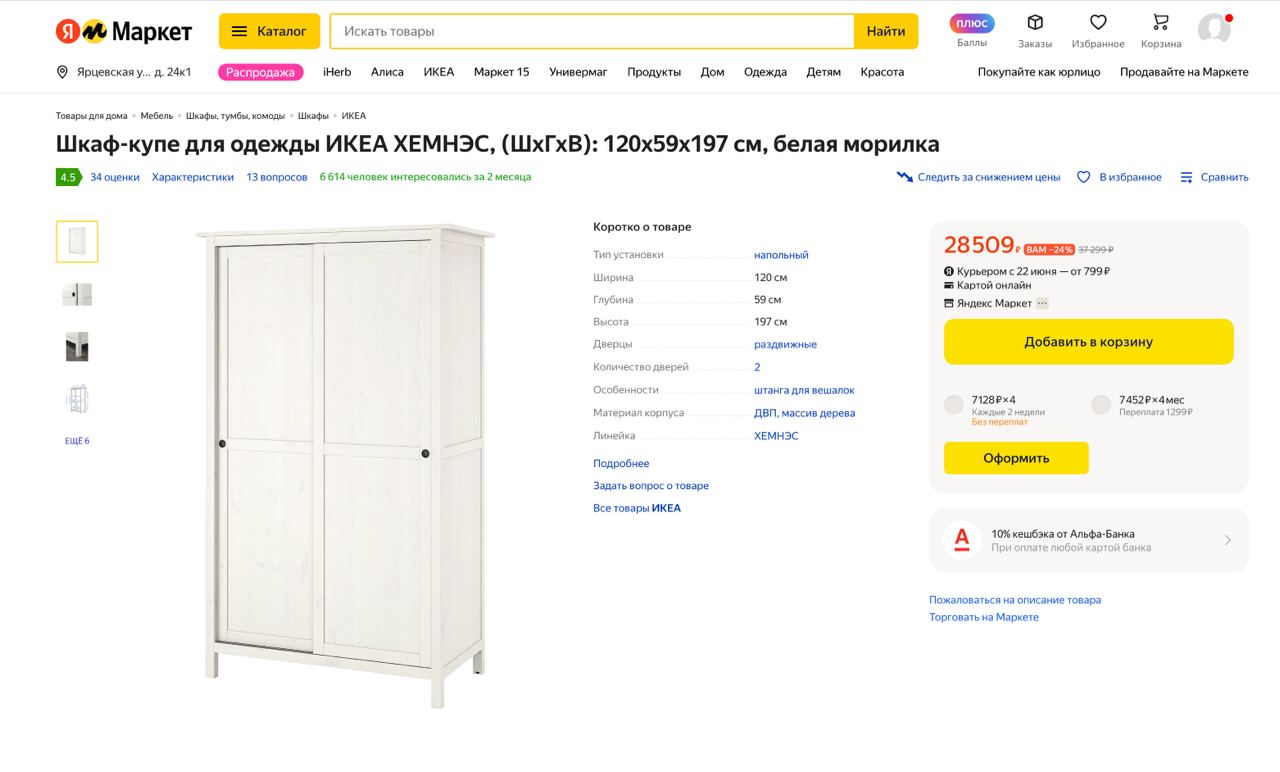Click the user profile avatar
This screenshot has width=1280, height=772.
pos(1214,29)
